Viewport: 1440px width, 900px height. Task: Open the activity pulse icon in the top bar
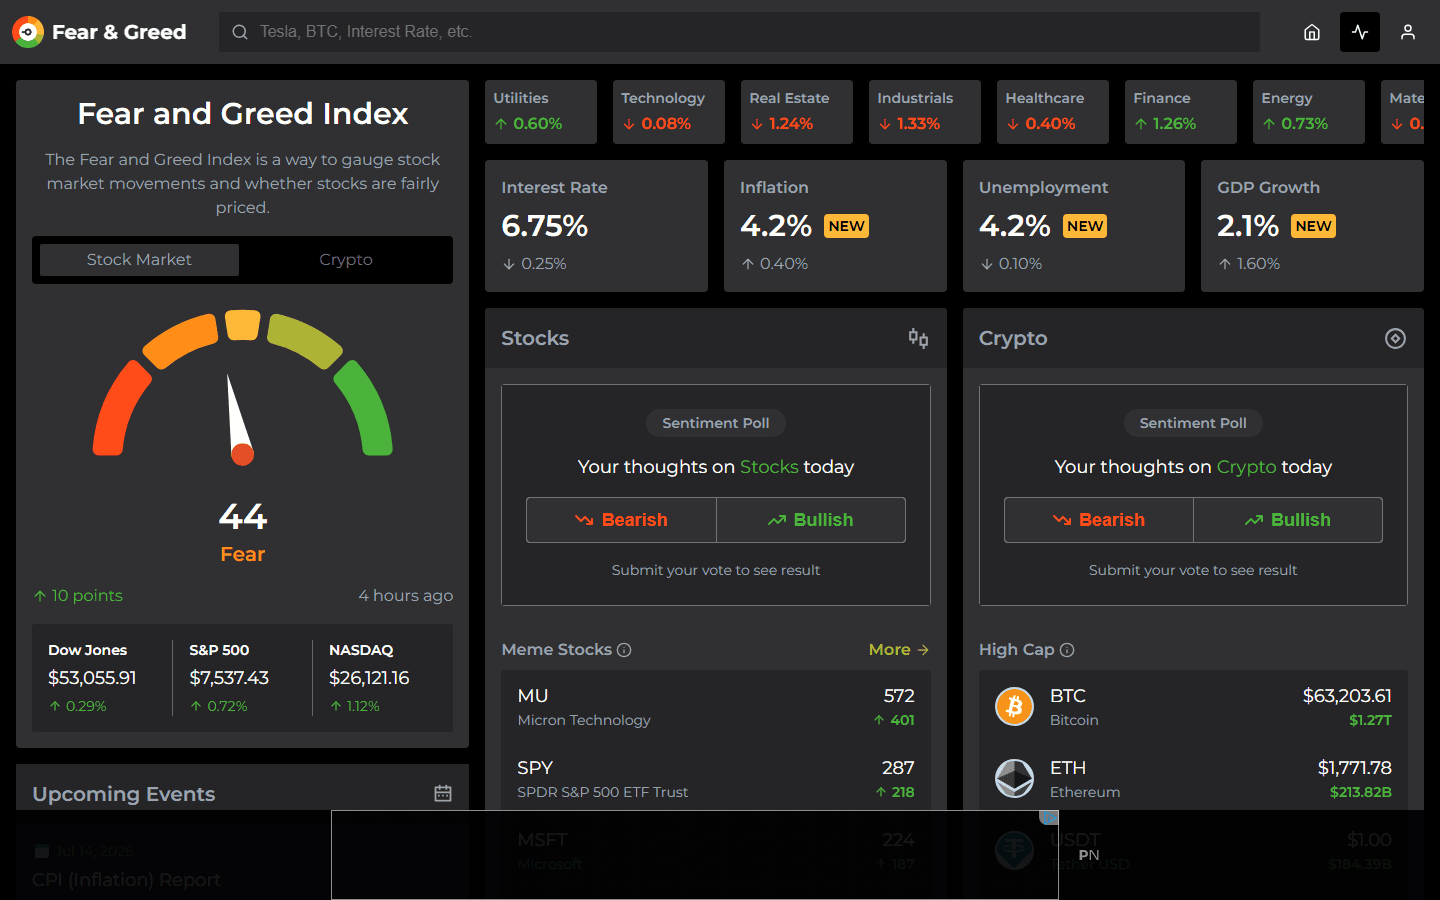tap(1360, 32)
